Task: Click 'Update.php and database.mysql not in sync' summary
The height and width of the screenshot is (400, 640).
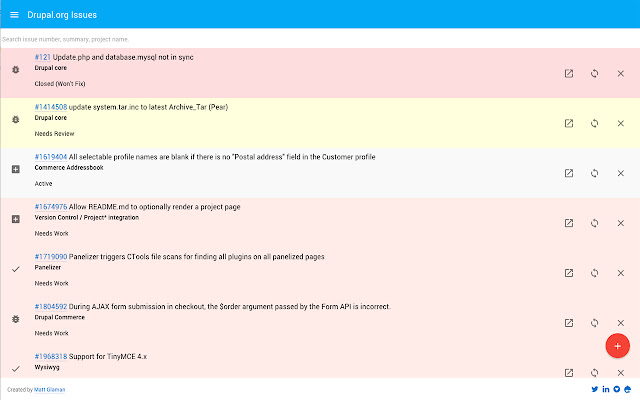Action: pyautogui.click(x=123, y=57)
